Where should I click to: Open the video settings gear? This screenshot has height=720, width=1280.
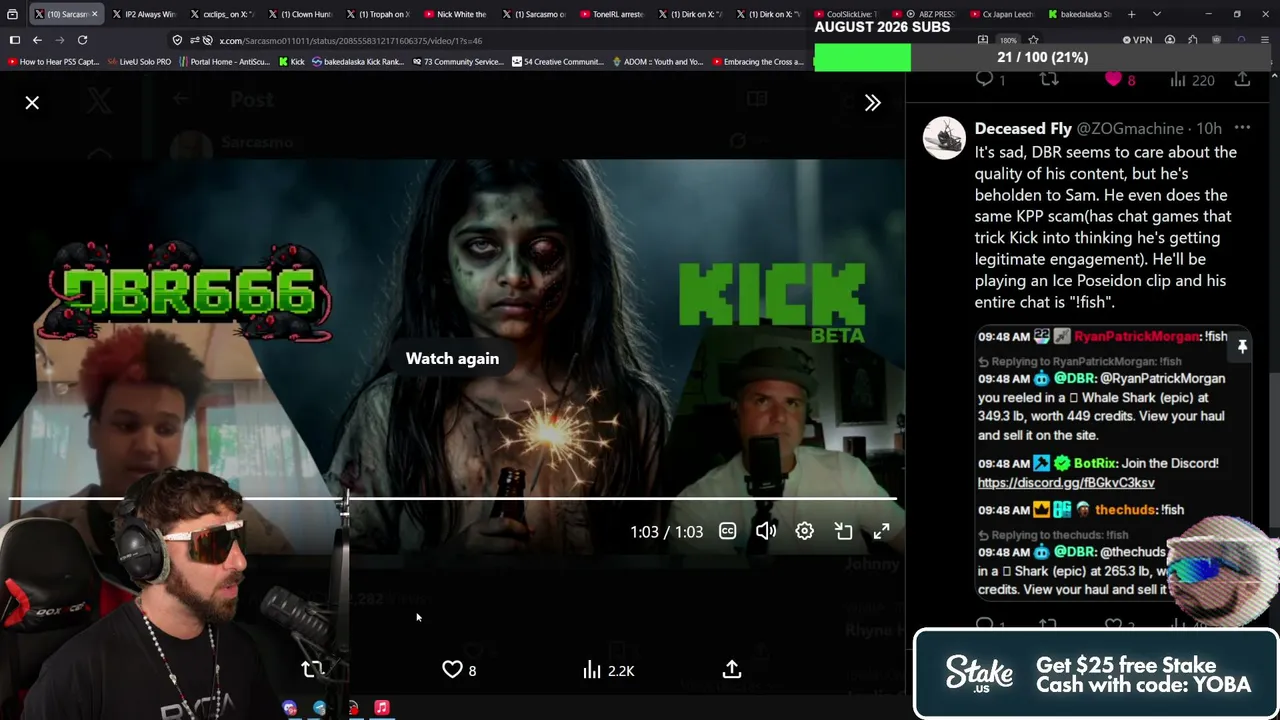[804, 532]
